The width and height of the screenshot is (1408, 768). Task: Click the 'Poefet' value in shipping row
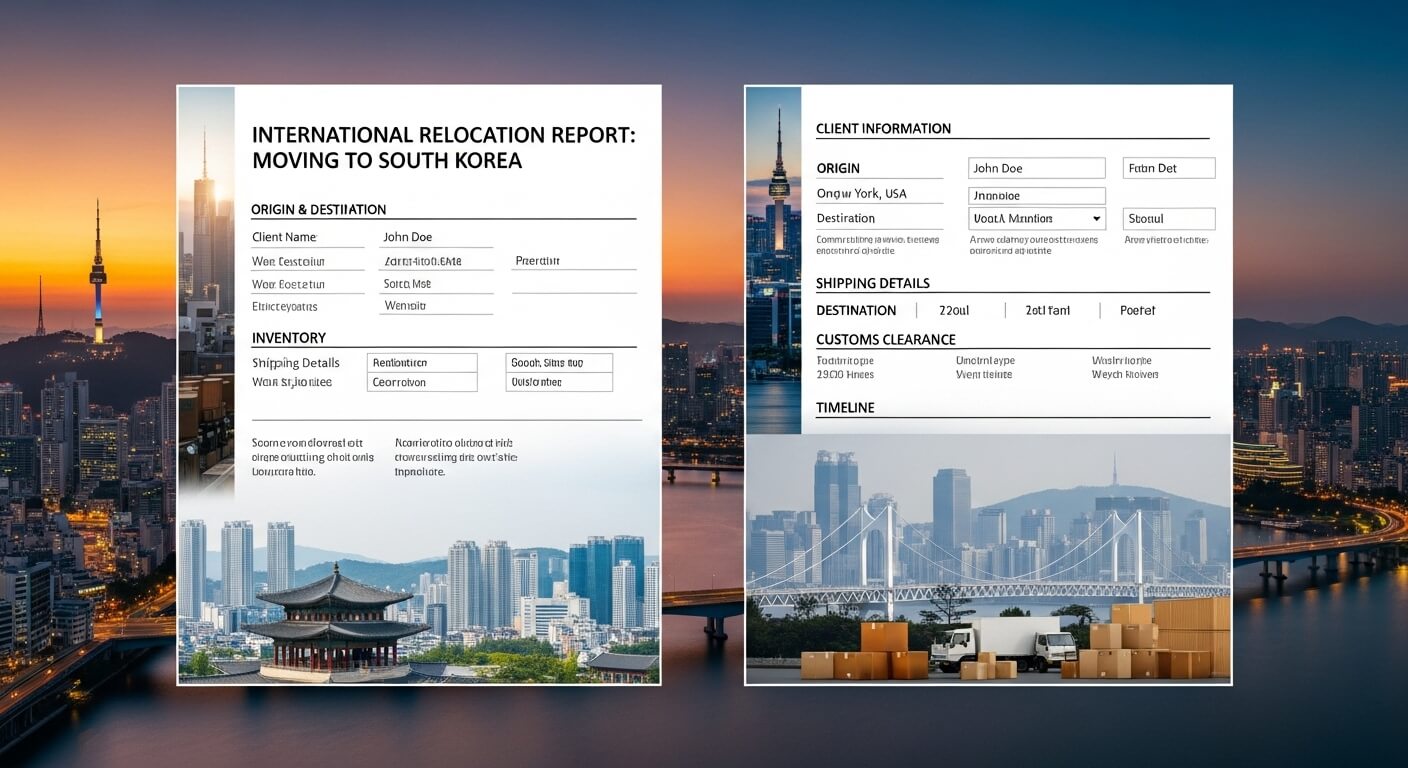pos(1138,311)
